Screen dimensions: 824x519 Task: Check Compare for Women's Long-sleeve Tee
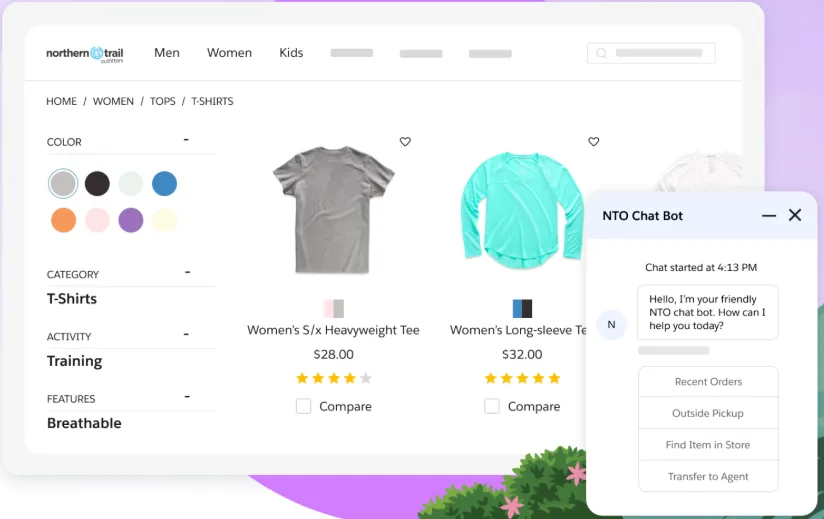(492, 406)
